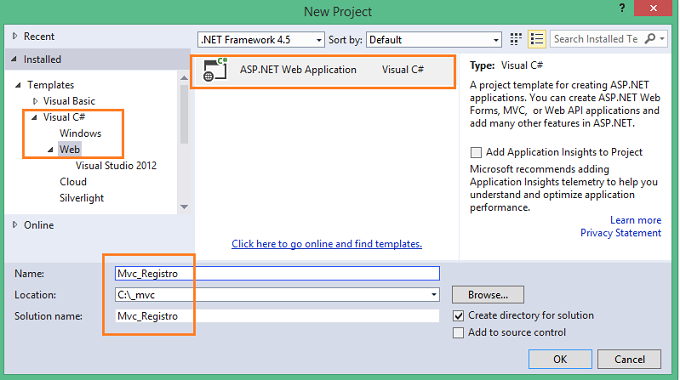Screen dimensions: 680x380
Task: Open search options dropdown arrow
Action: point(662,39)
